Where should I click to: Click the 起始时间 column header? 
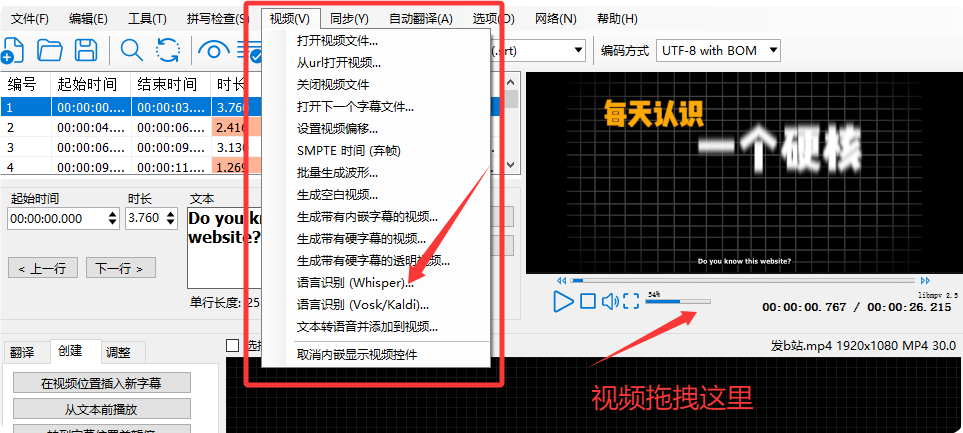91,84
